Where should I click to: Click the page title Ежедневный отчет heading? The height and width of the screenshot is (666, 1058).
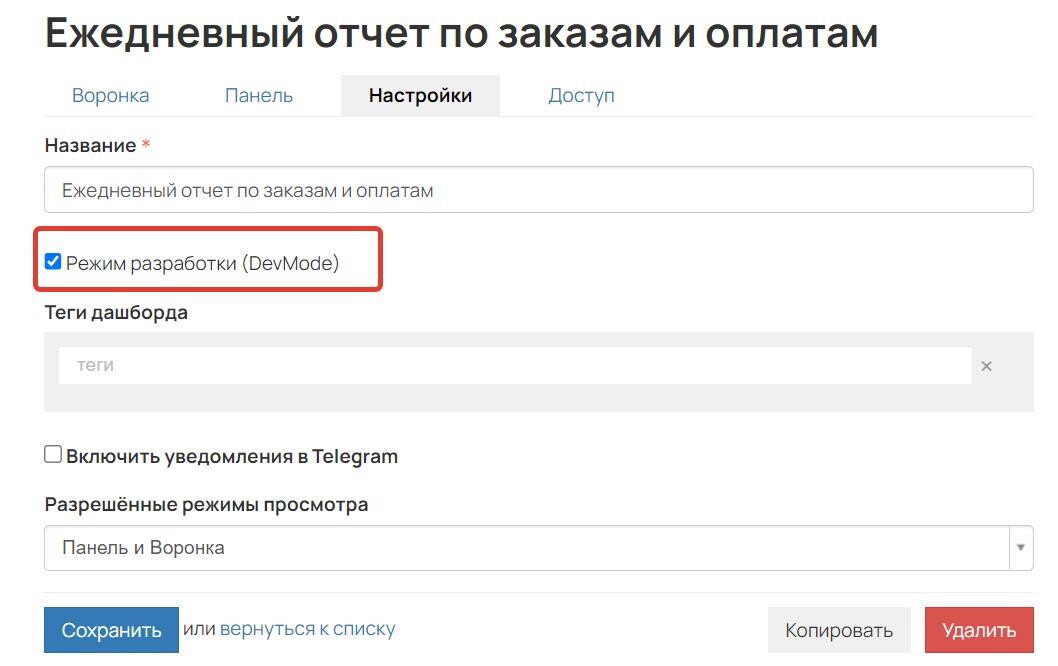[x=462, y=32]
